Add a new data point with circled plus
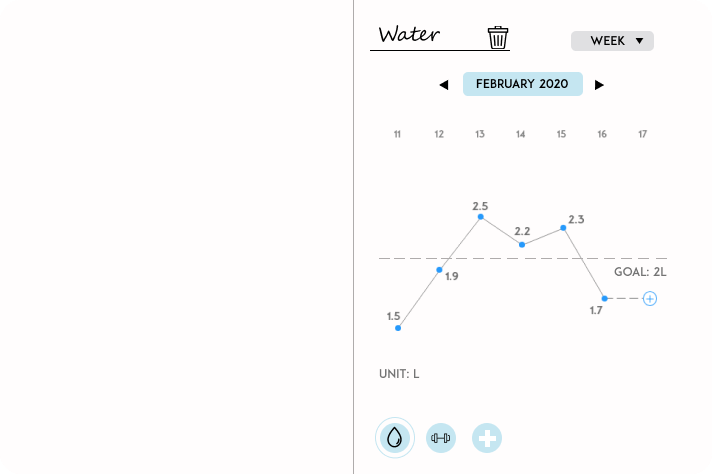Screen dimensions: 712x474 (x=650, y=298)
